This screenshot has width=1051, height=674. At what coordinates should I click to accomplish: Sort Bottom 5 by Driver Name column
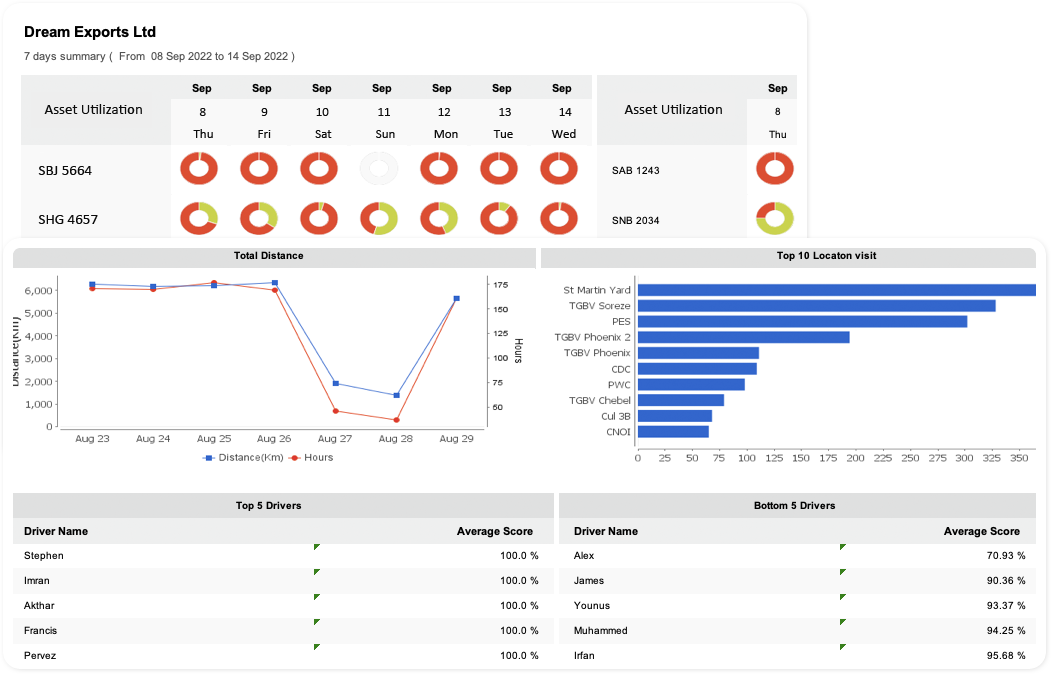coord(605,531)
